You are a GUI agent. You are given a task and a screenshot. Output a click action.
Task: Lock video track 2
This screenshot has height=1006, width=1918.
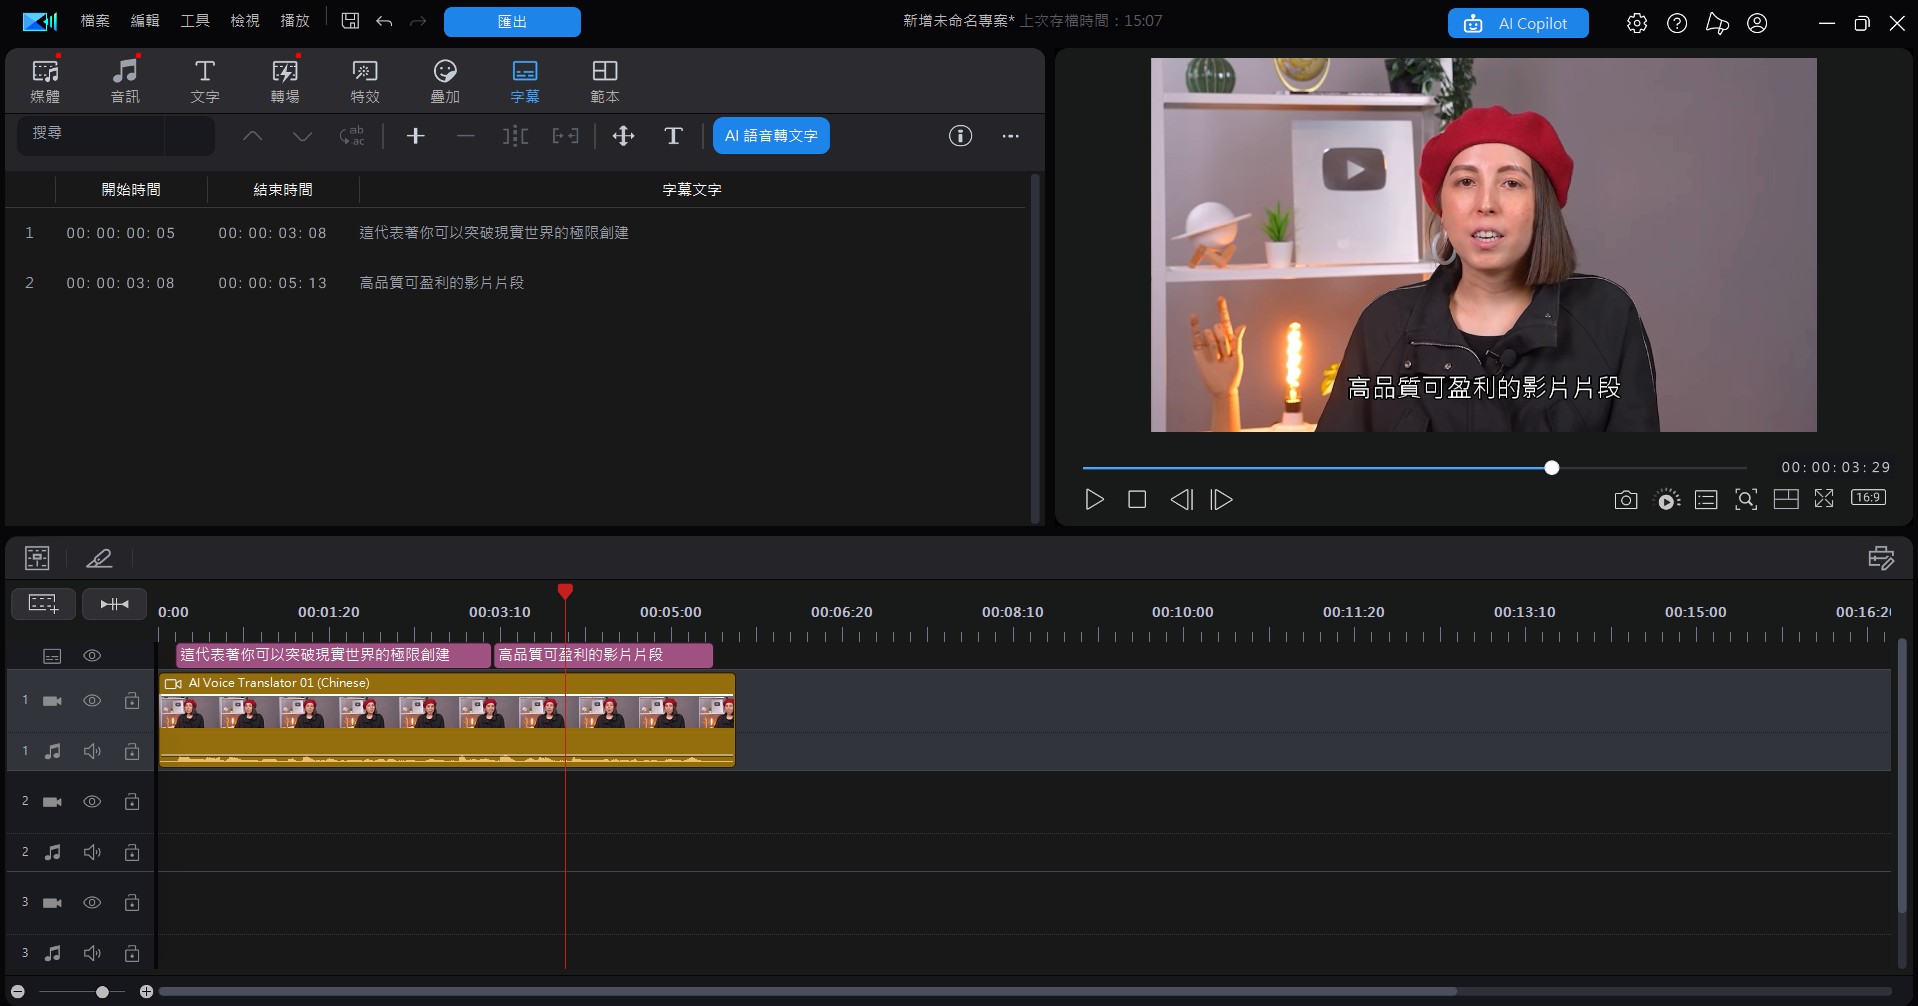coord(131,802)
